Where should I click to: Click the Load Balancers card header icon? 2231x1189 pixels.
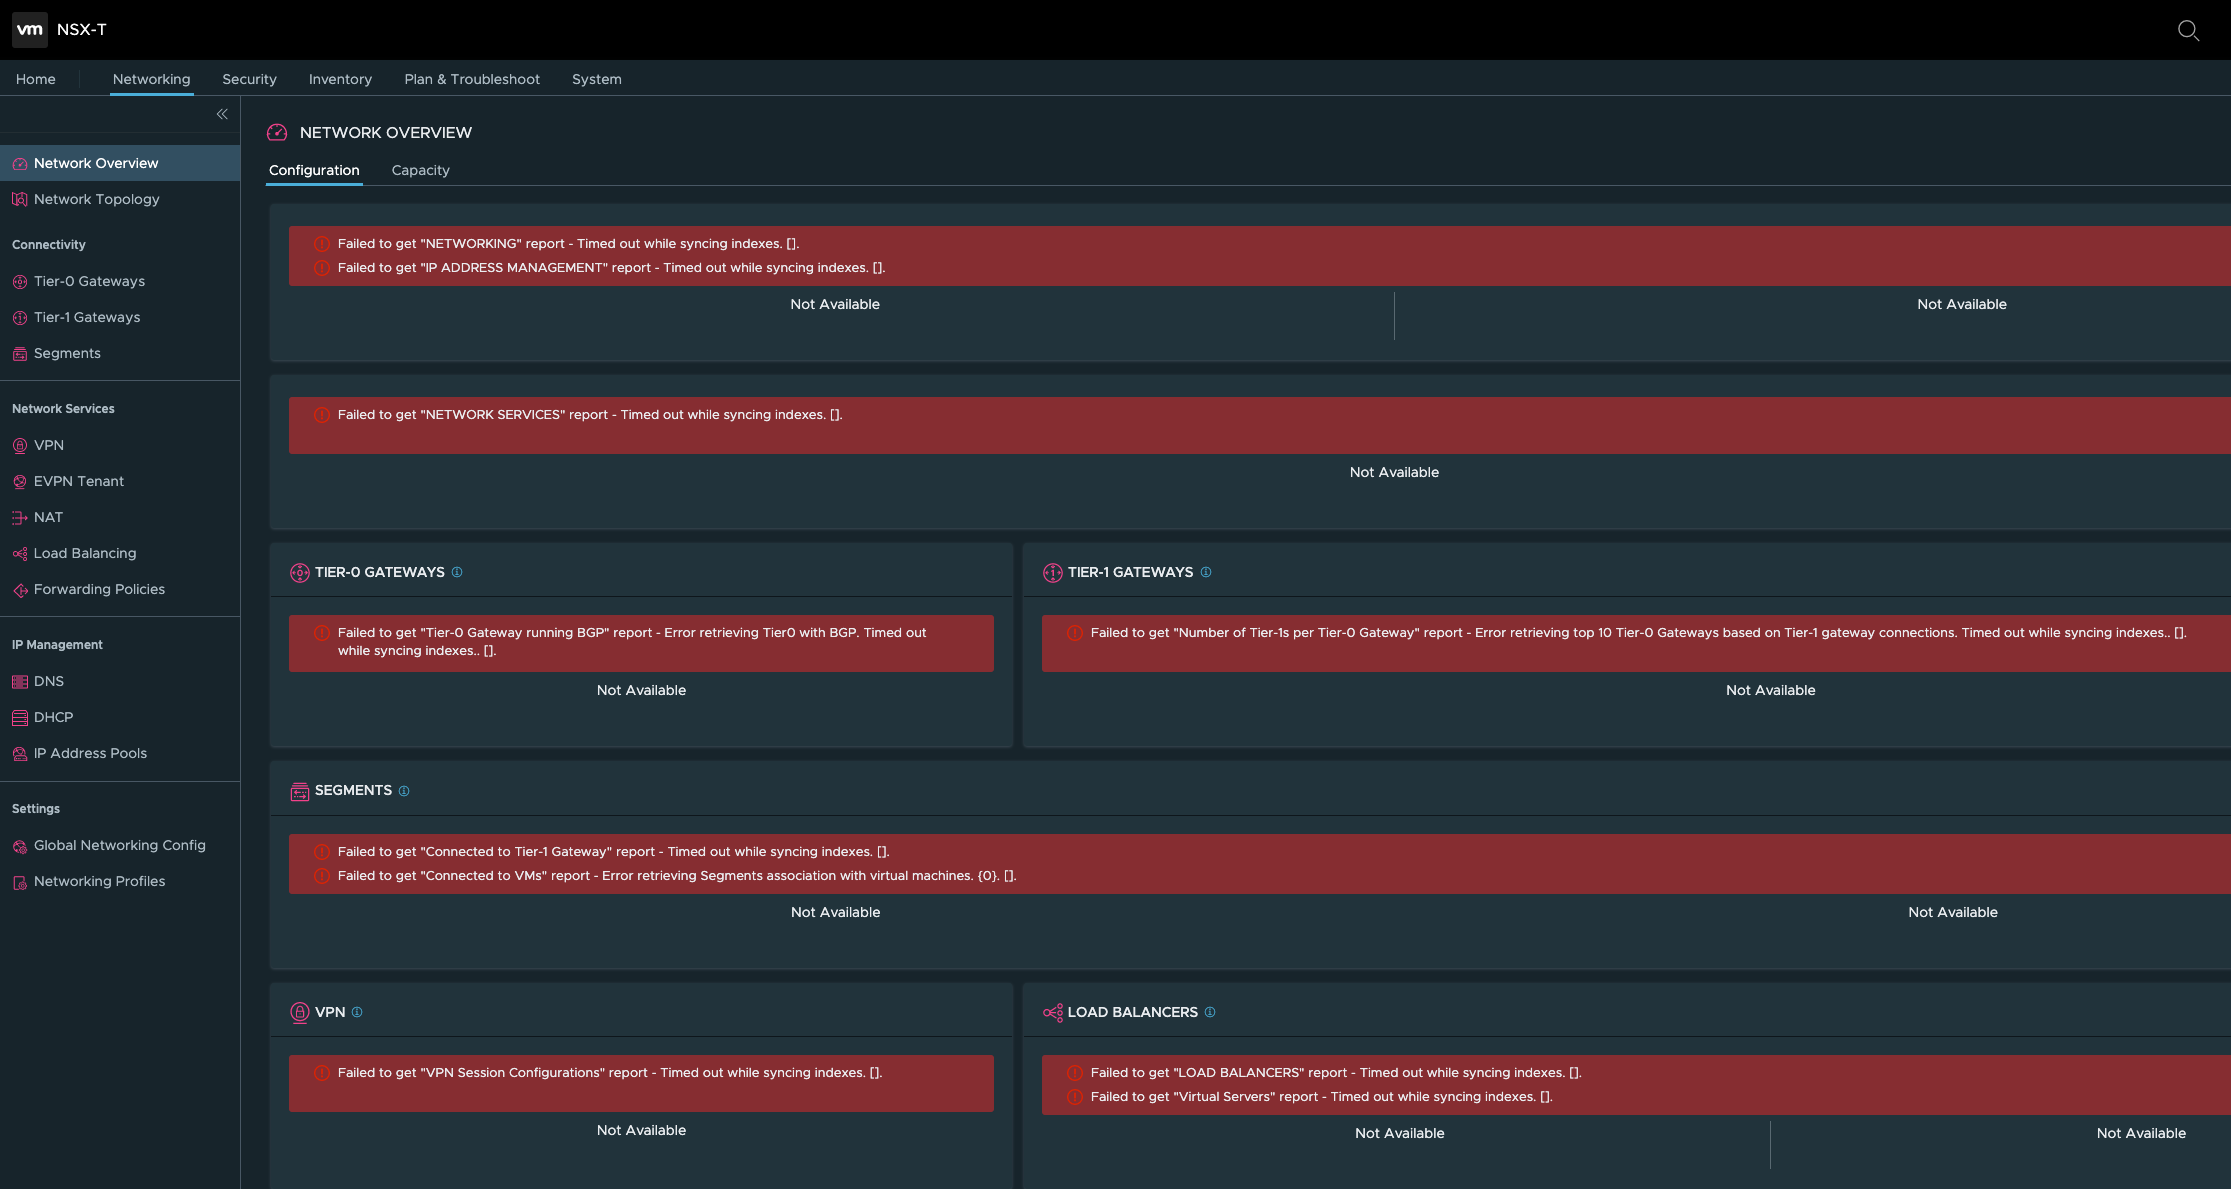pyautogui.click(x=1053, y=1013)
